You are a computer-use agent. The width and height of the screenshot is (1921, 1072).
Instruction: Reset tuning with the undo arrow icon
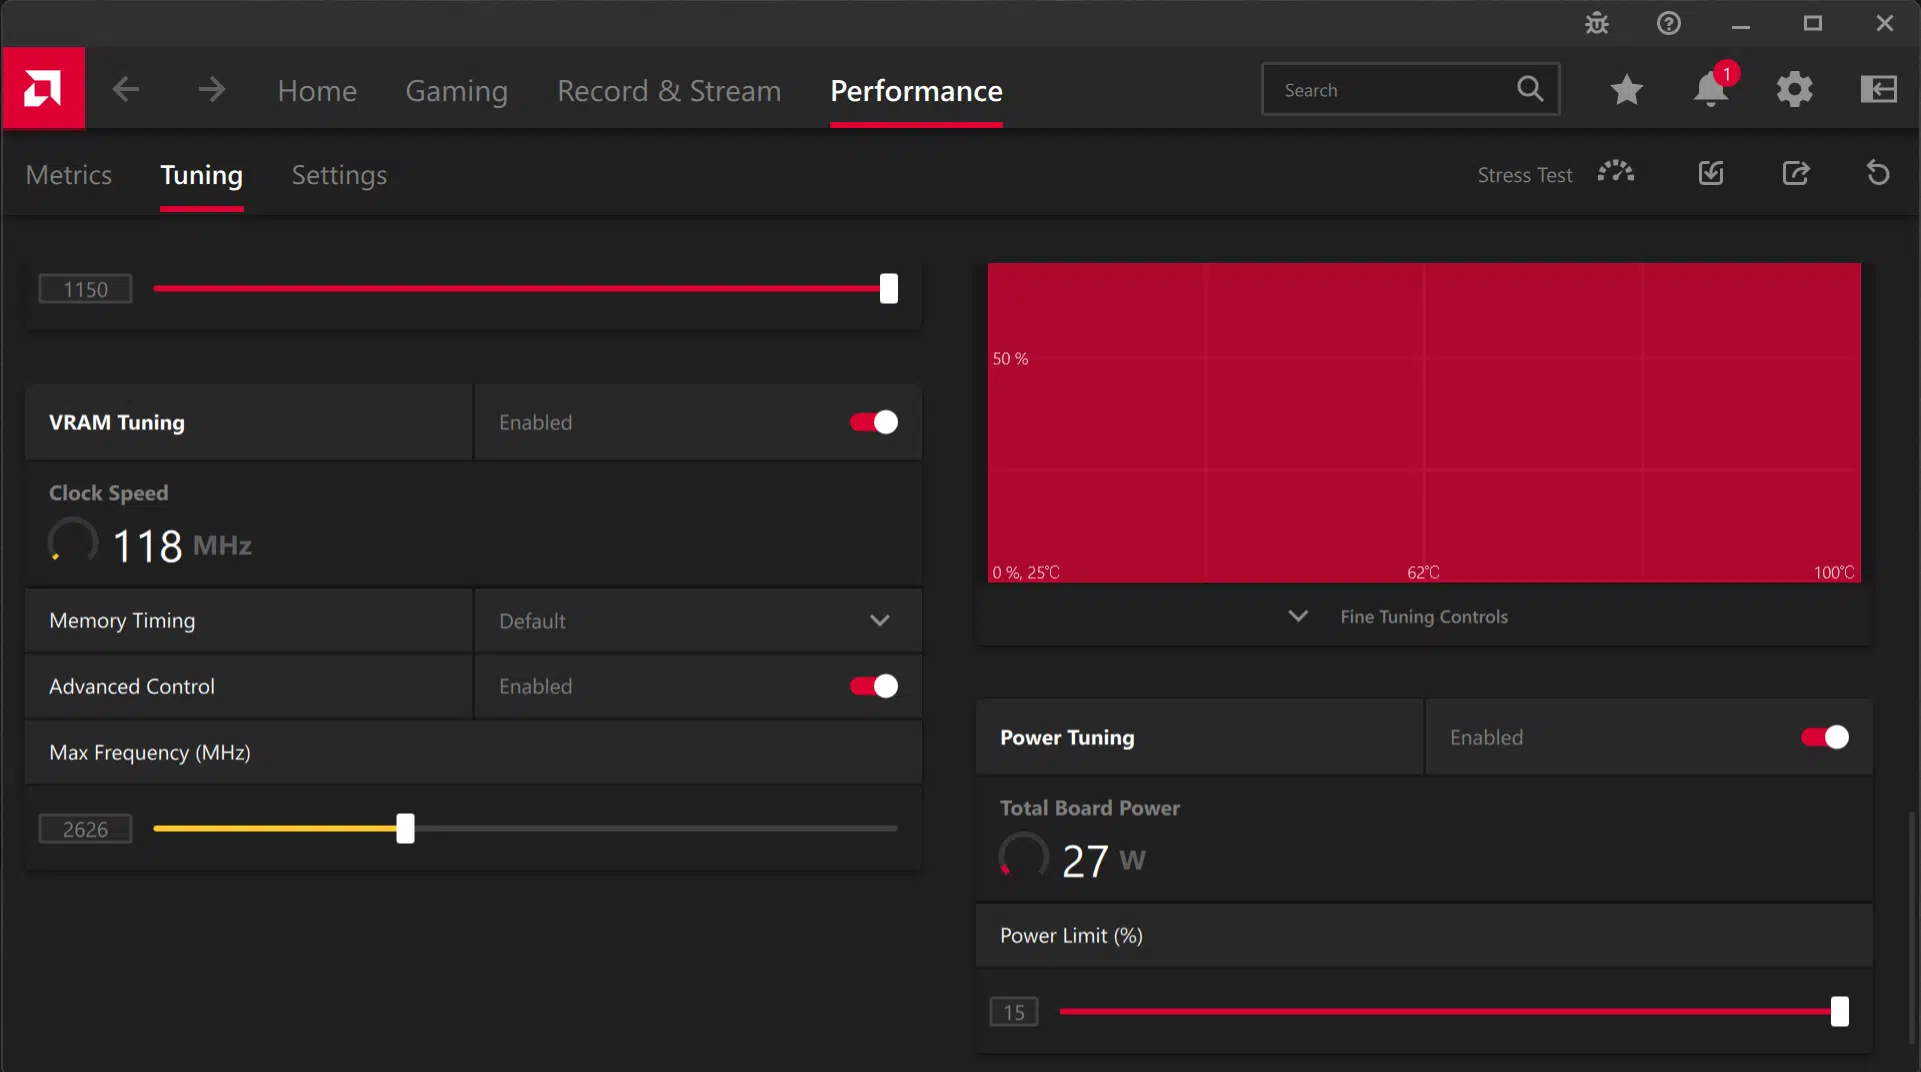(x=1878, y=173)
